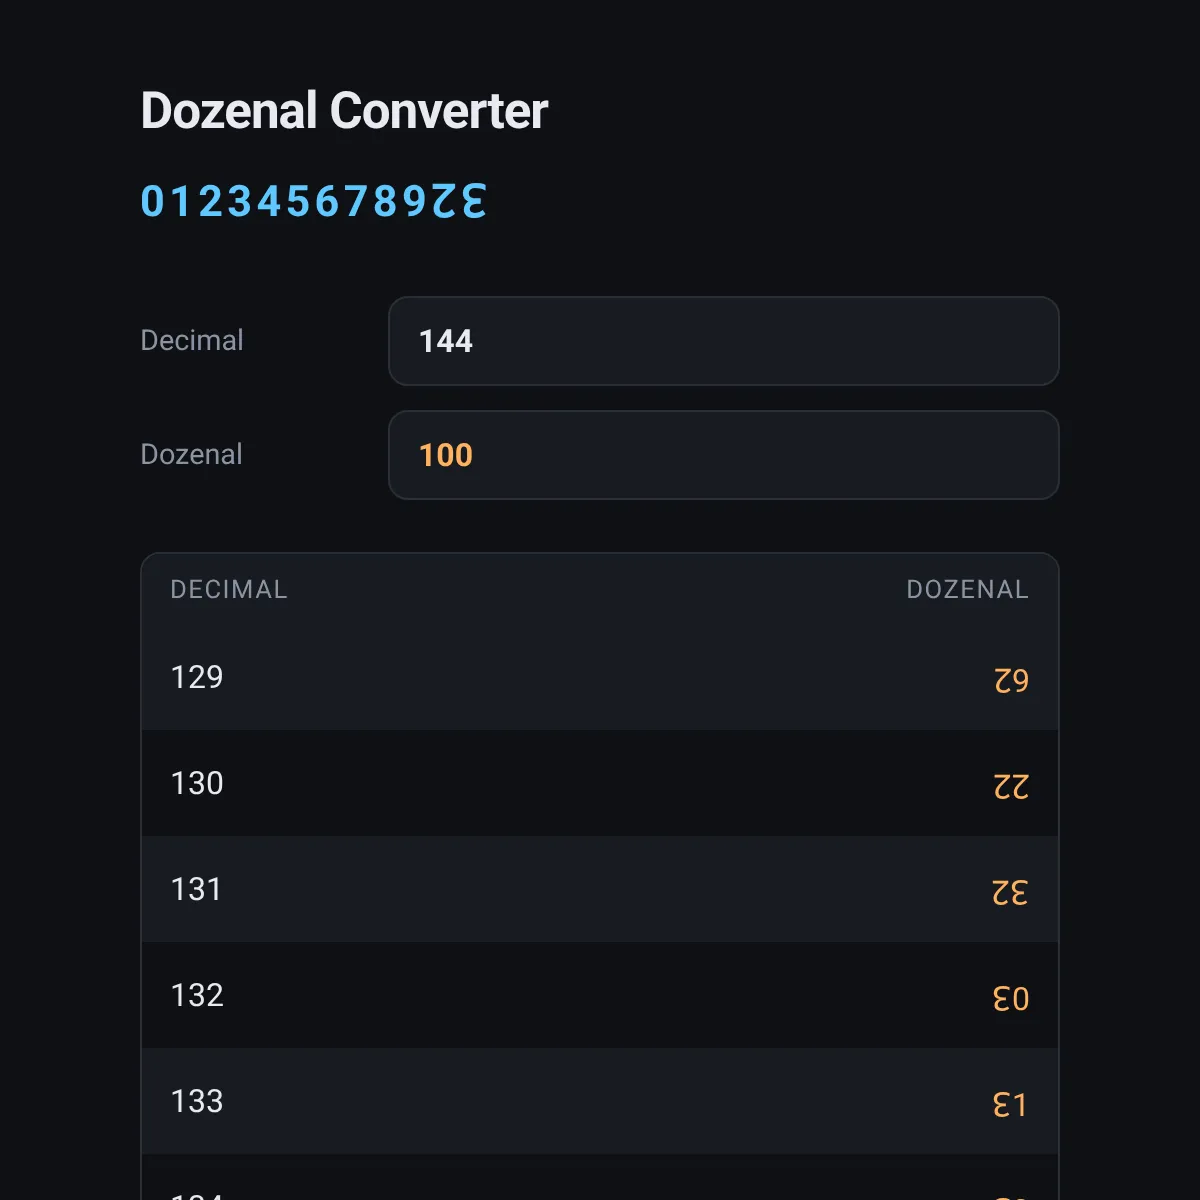Image resolution: width=1200 pixels, height=1200 pixels.
Task: Click the Decimal field label
Action: (x=192, y=340)
